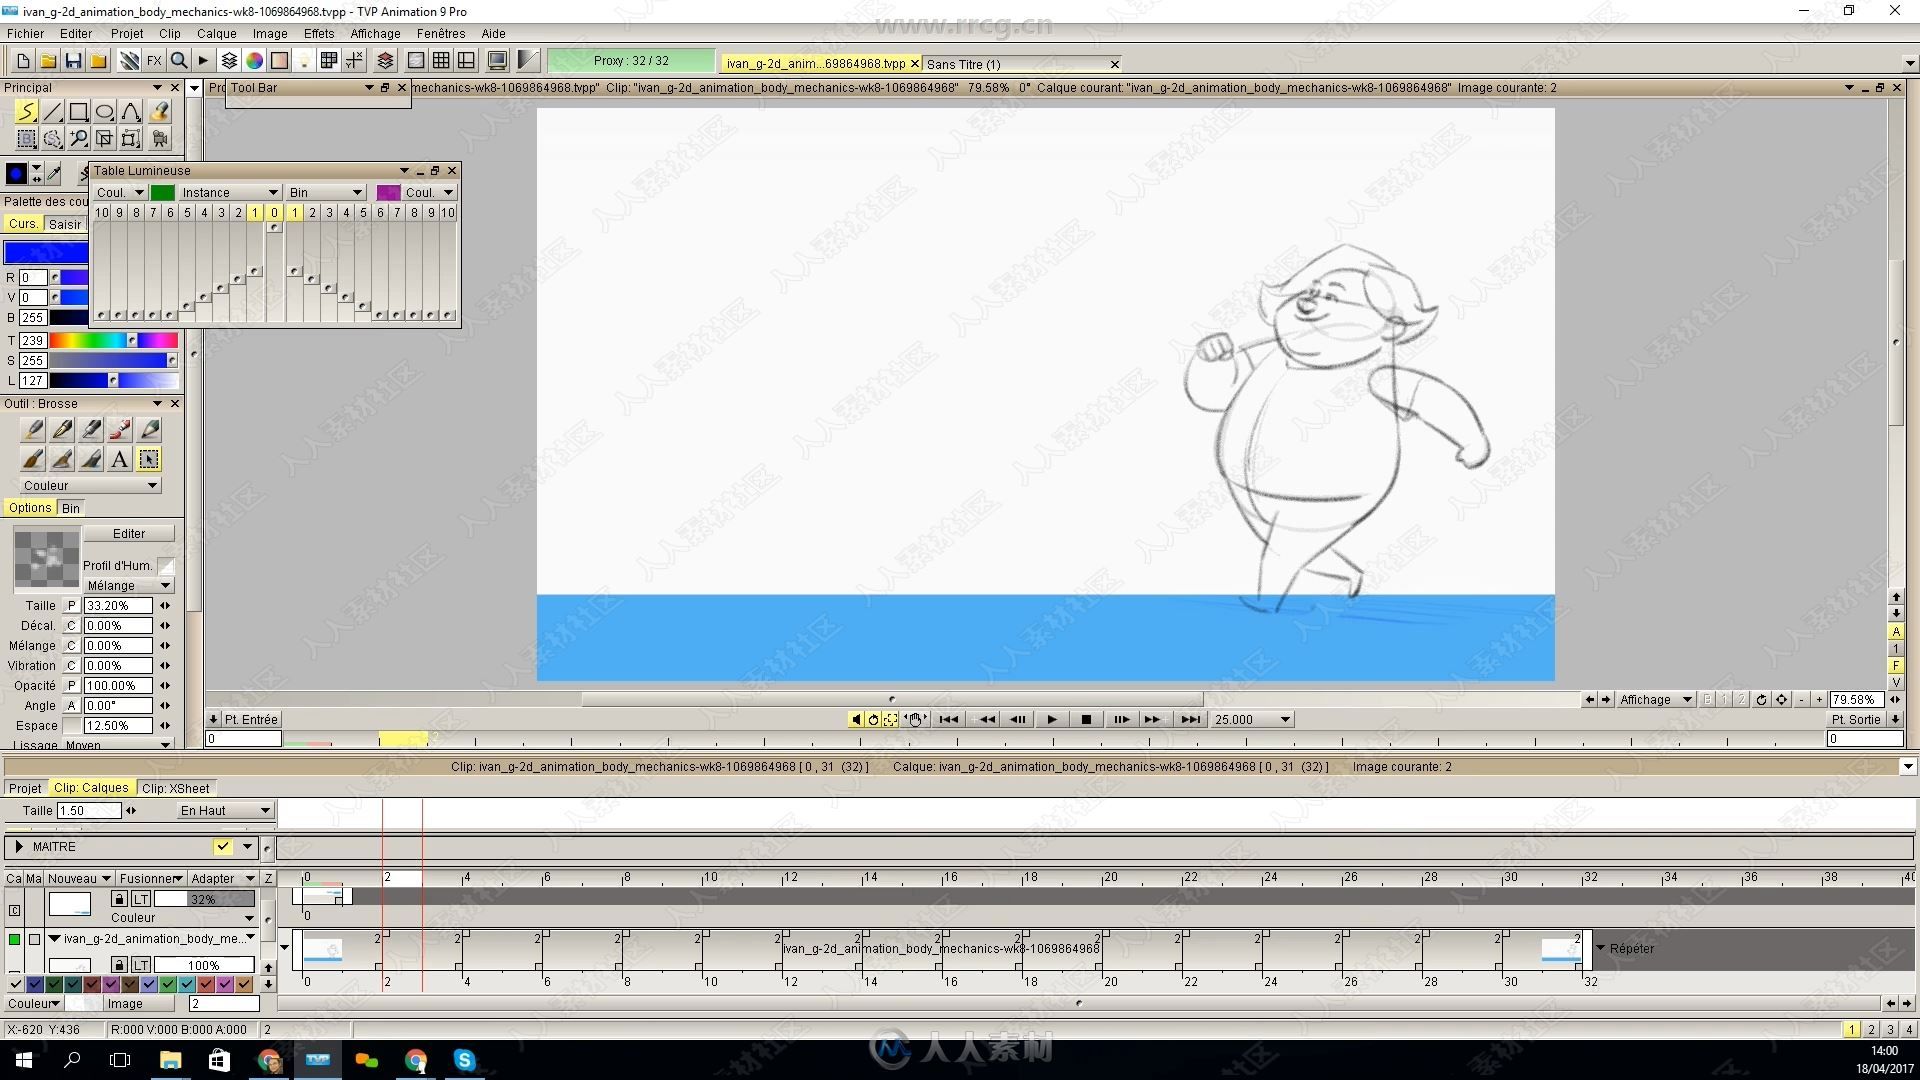Select the flood fill stamp tool
This screenshot has height=1080, width=1920.
[159, 112]
